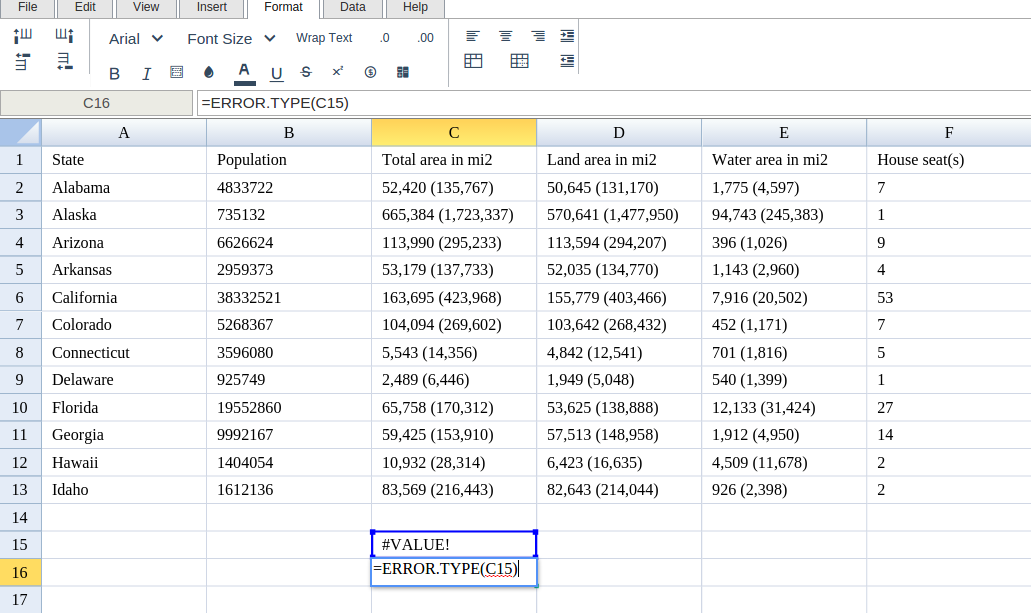Click the superscript icon
The width and height of the screenshot is (1031, 613).
point(338,72)
